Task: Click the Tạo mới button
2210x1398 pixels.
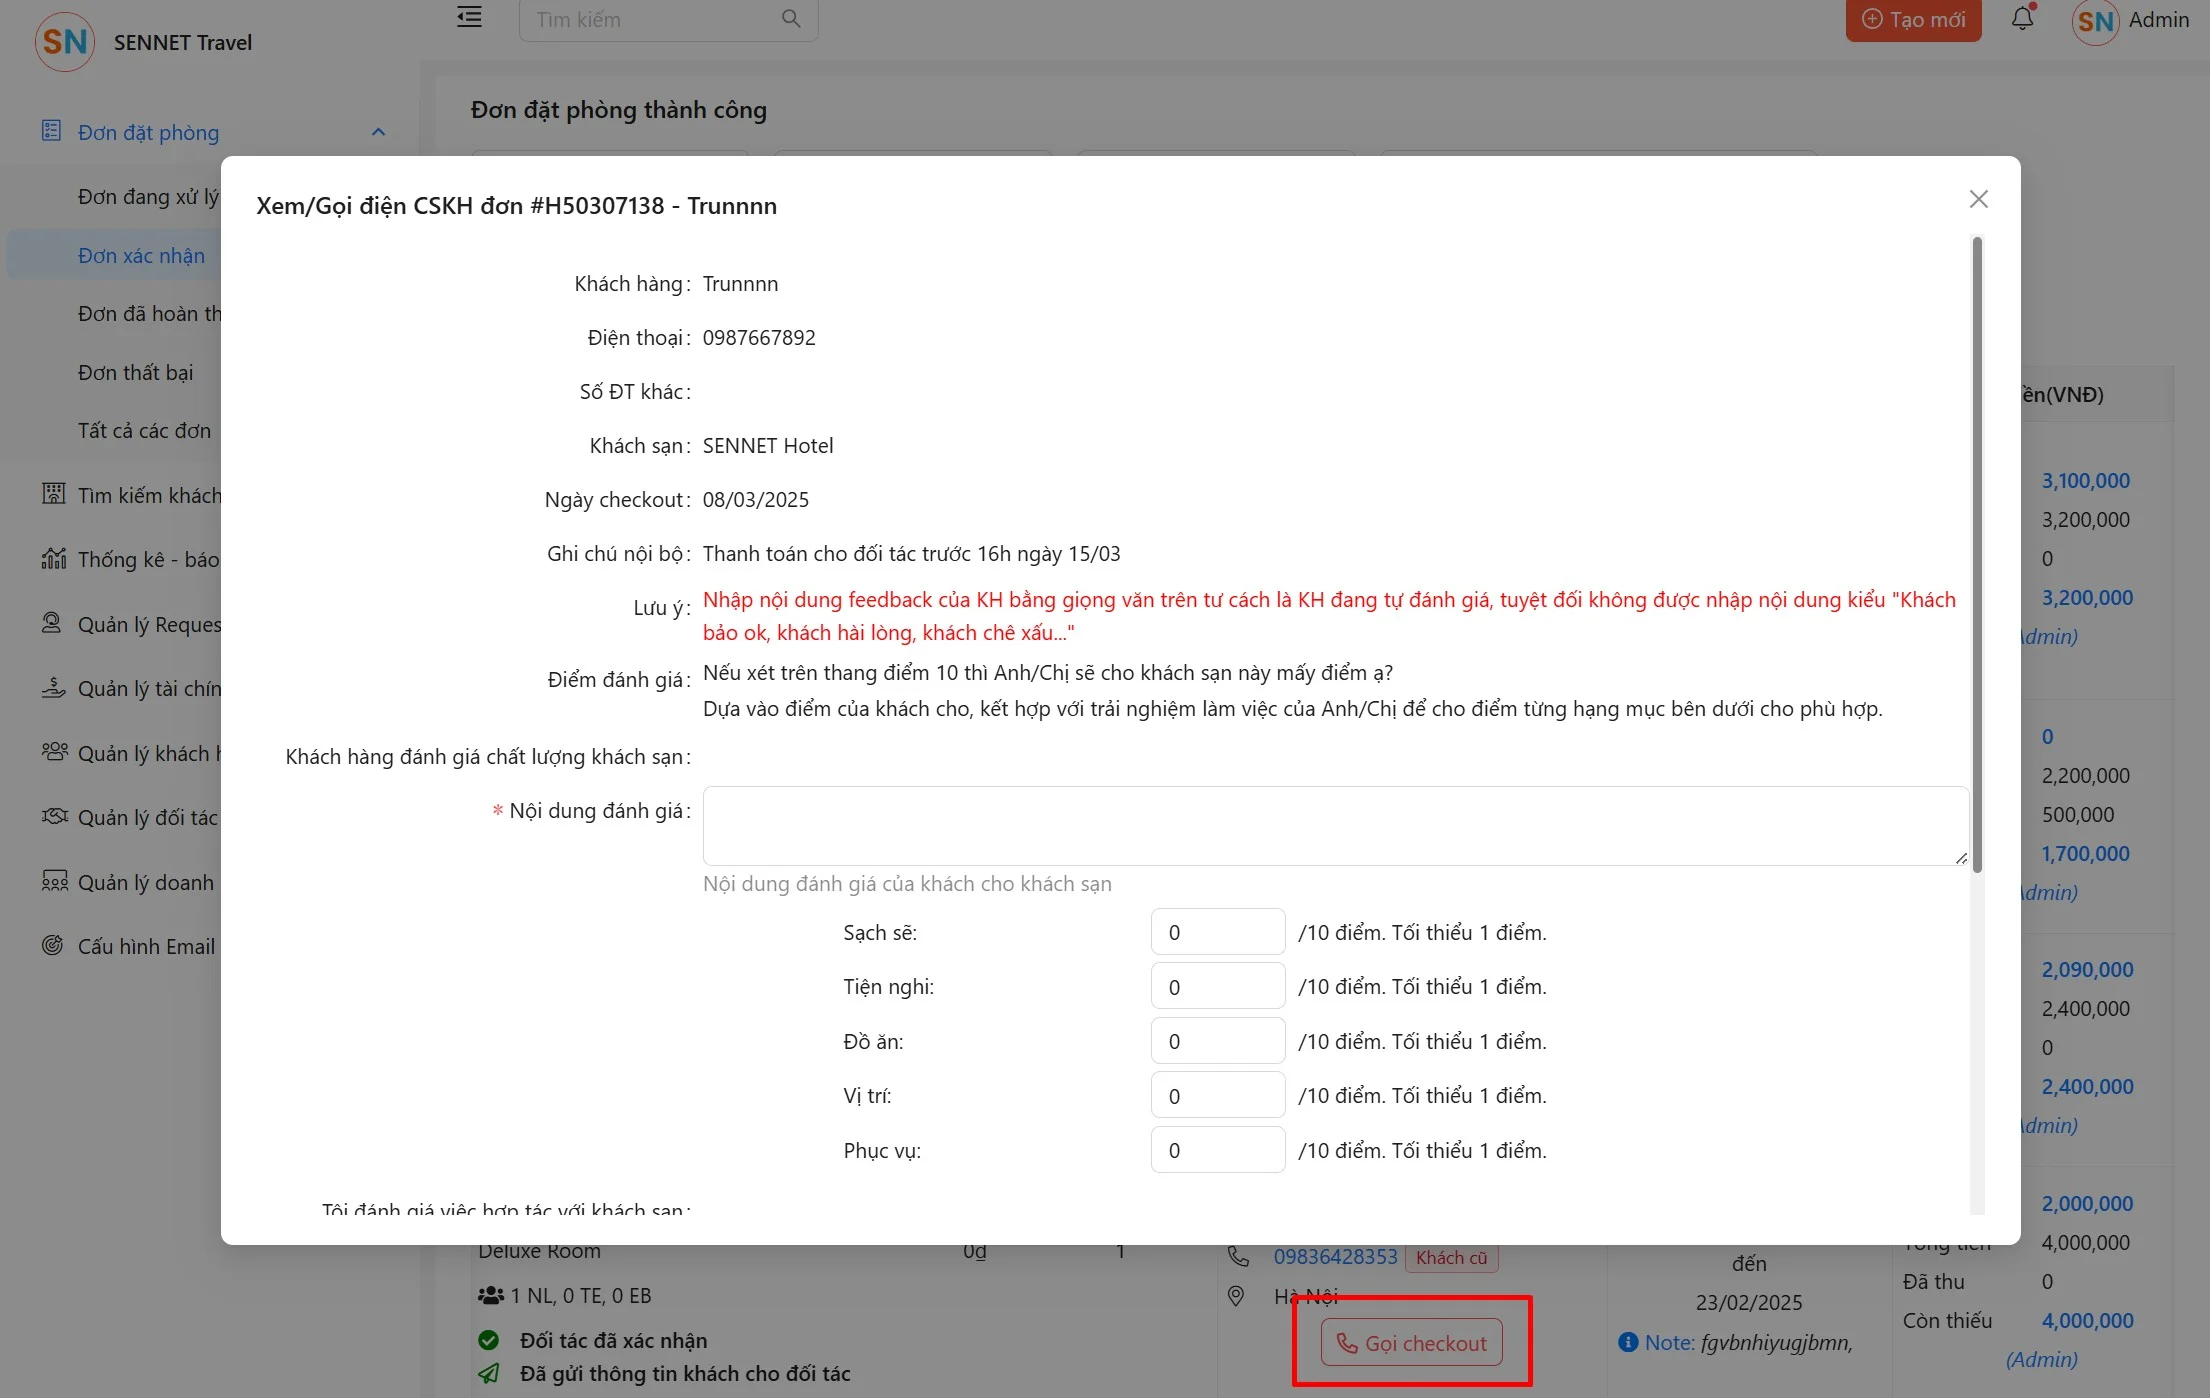Action: coord(1913,20)
